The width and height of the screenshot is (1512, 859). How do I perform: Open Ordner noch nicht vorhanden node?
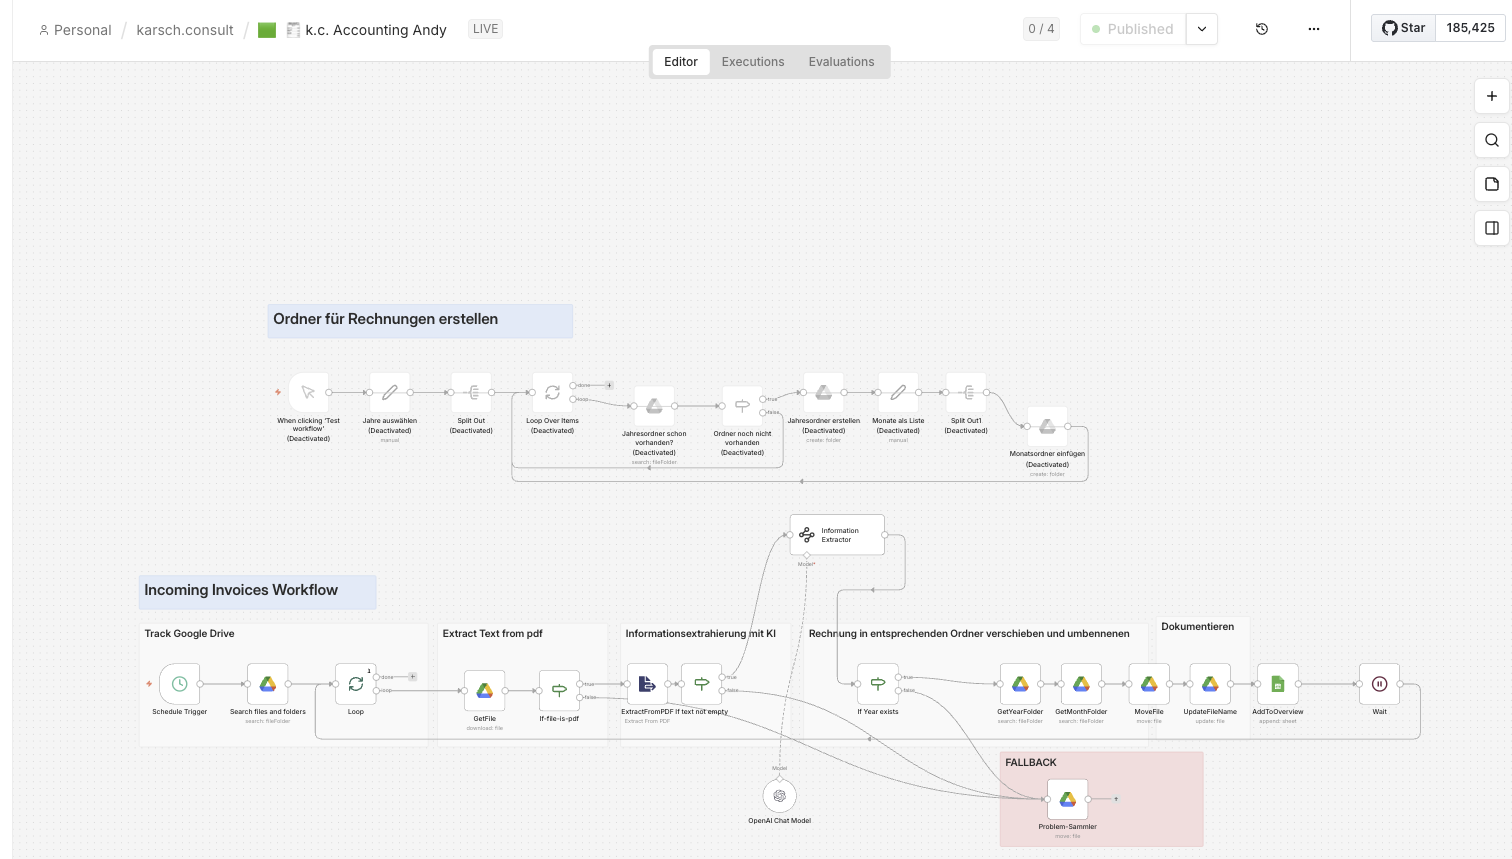742,406
